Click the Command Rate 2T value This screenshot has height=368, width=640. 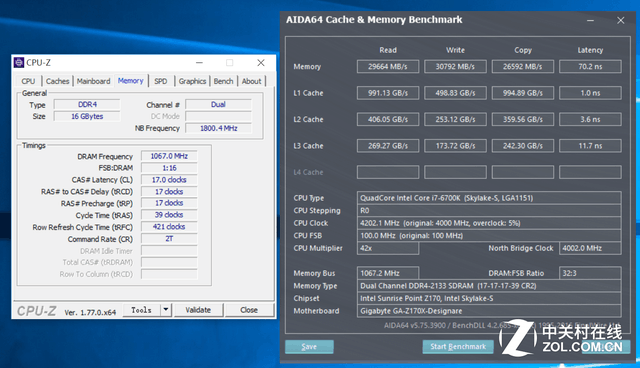pyautogui.click(x=169, y=238)
